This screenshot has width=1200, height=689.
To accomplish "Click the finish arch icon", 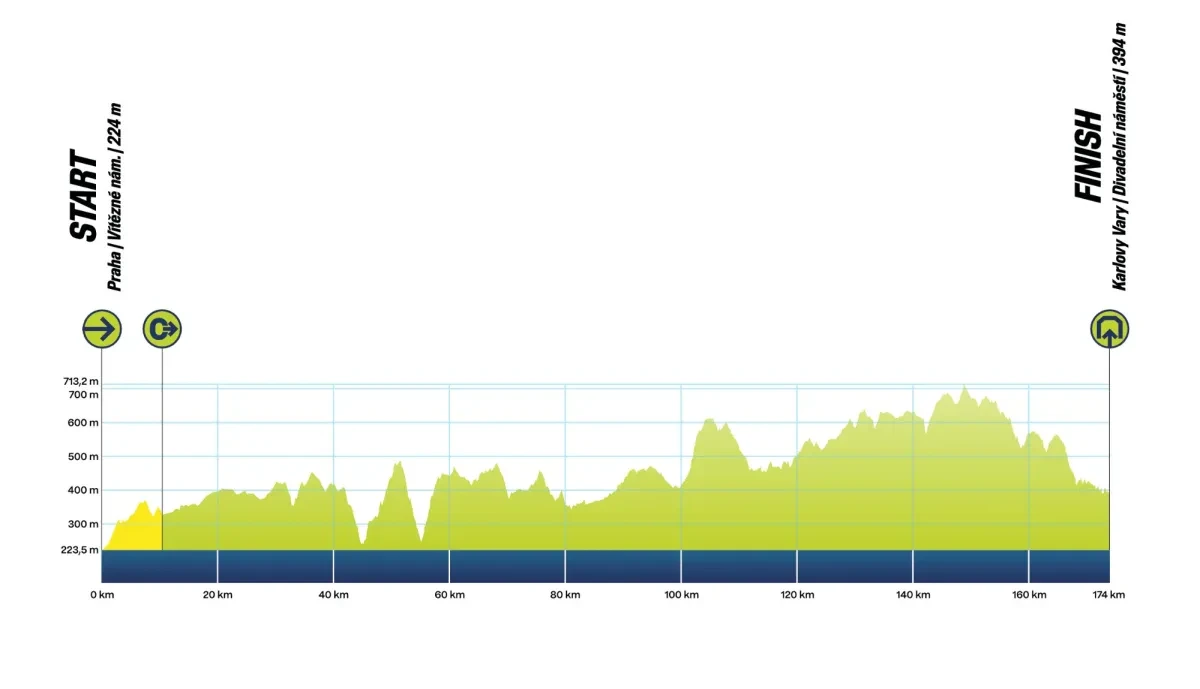I will [1109, 328].
